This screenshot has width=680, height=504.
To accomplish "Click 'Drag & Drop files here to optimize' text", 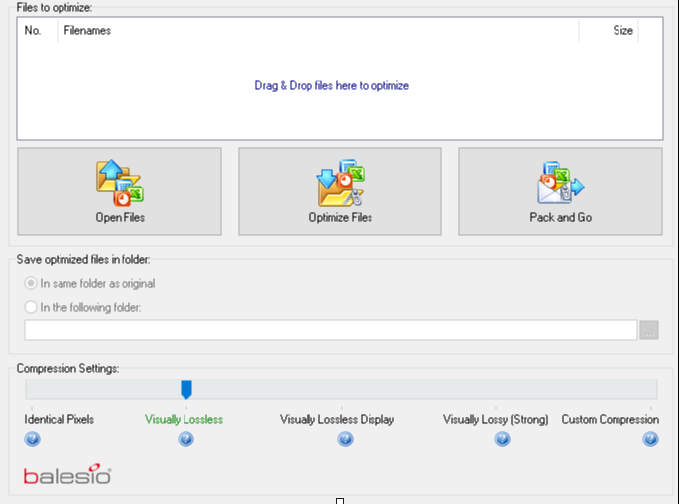I will coord(332,85).
